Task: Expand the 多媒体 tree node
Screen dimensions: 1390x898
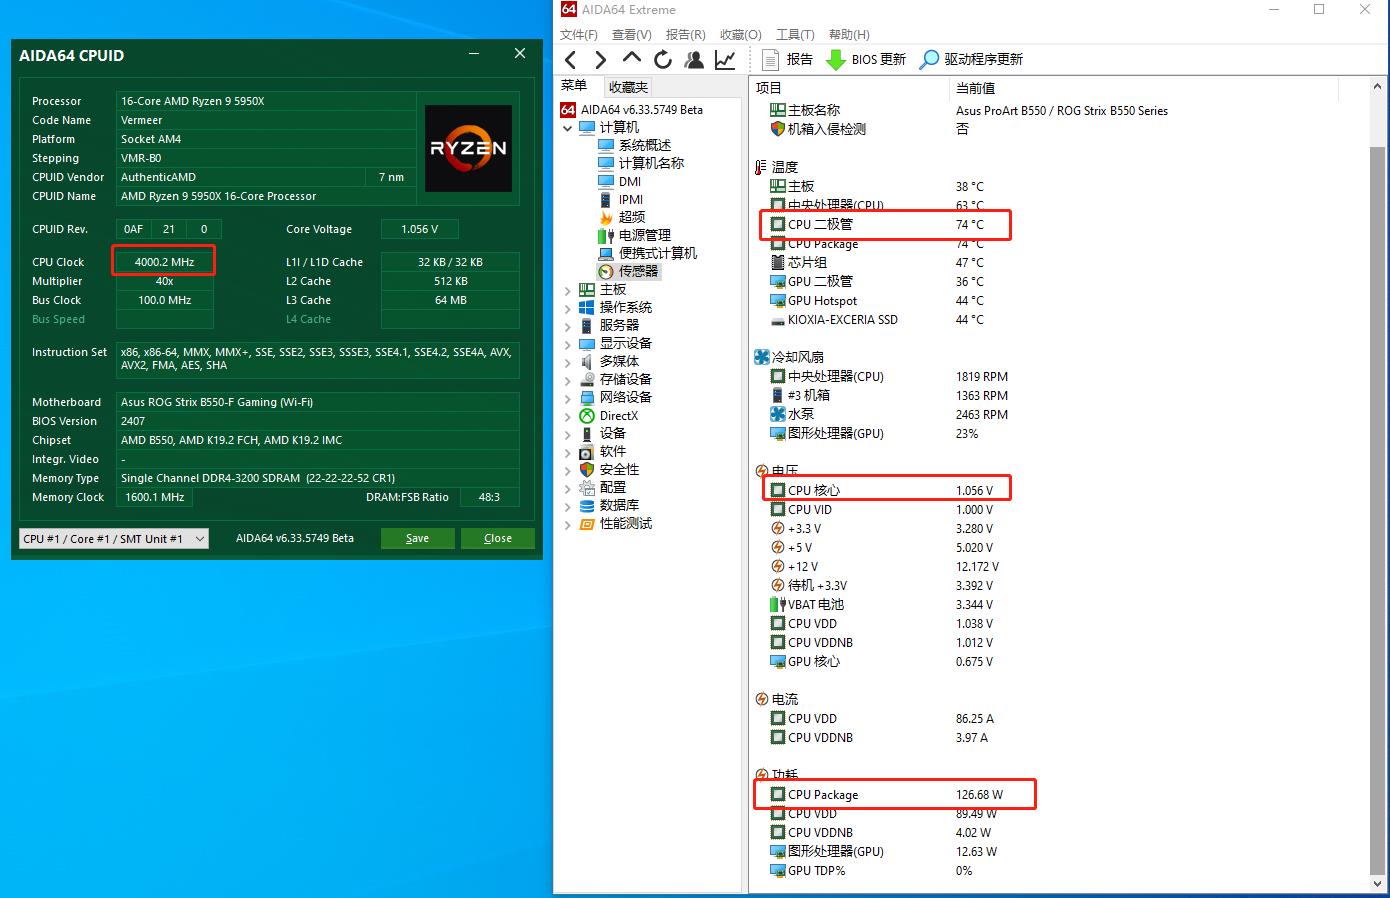Action: click(568, 362)
